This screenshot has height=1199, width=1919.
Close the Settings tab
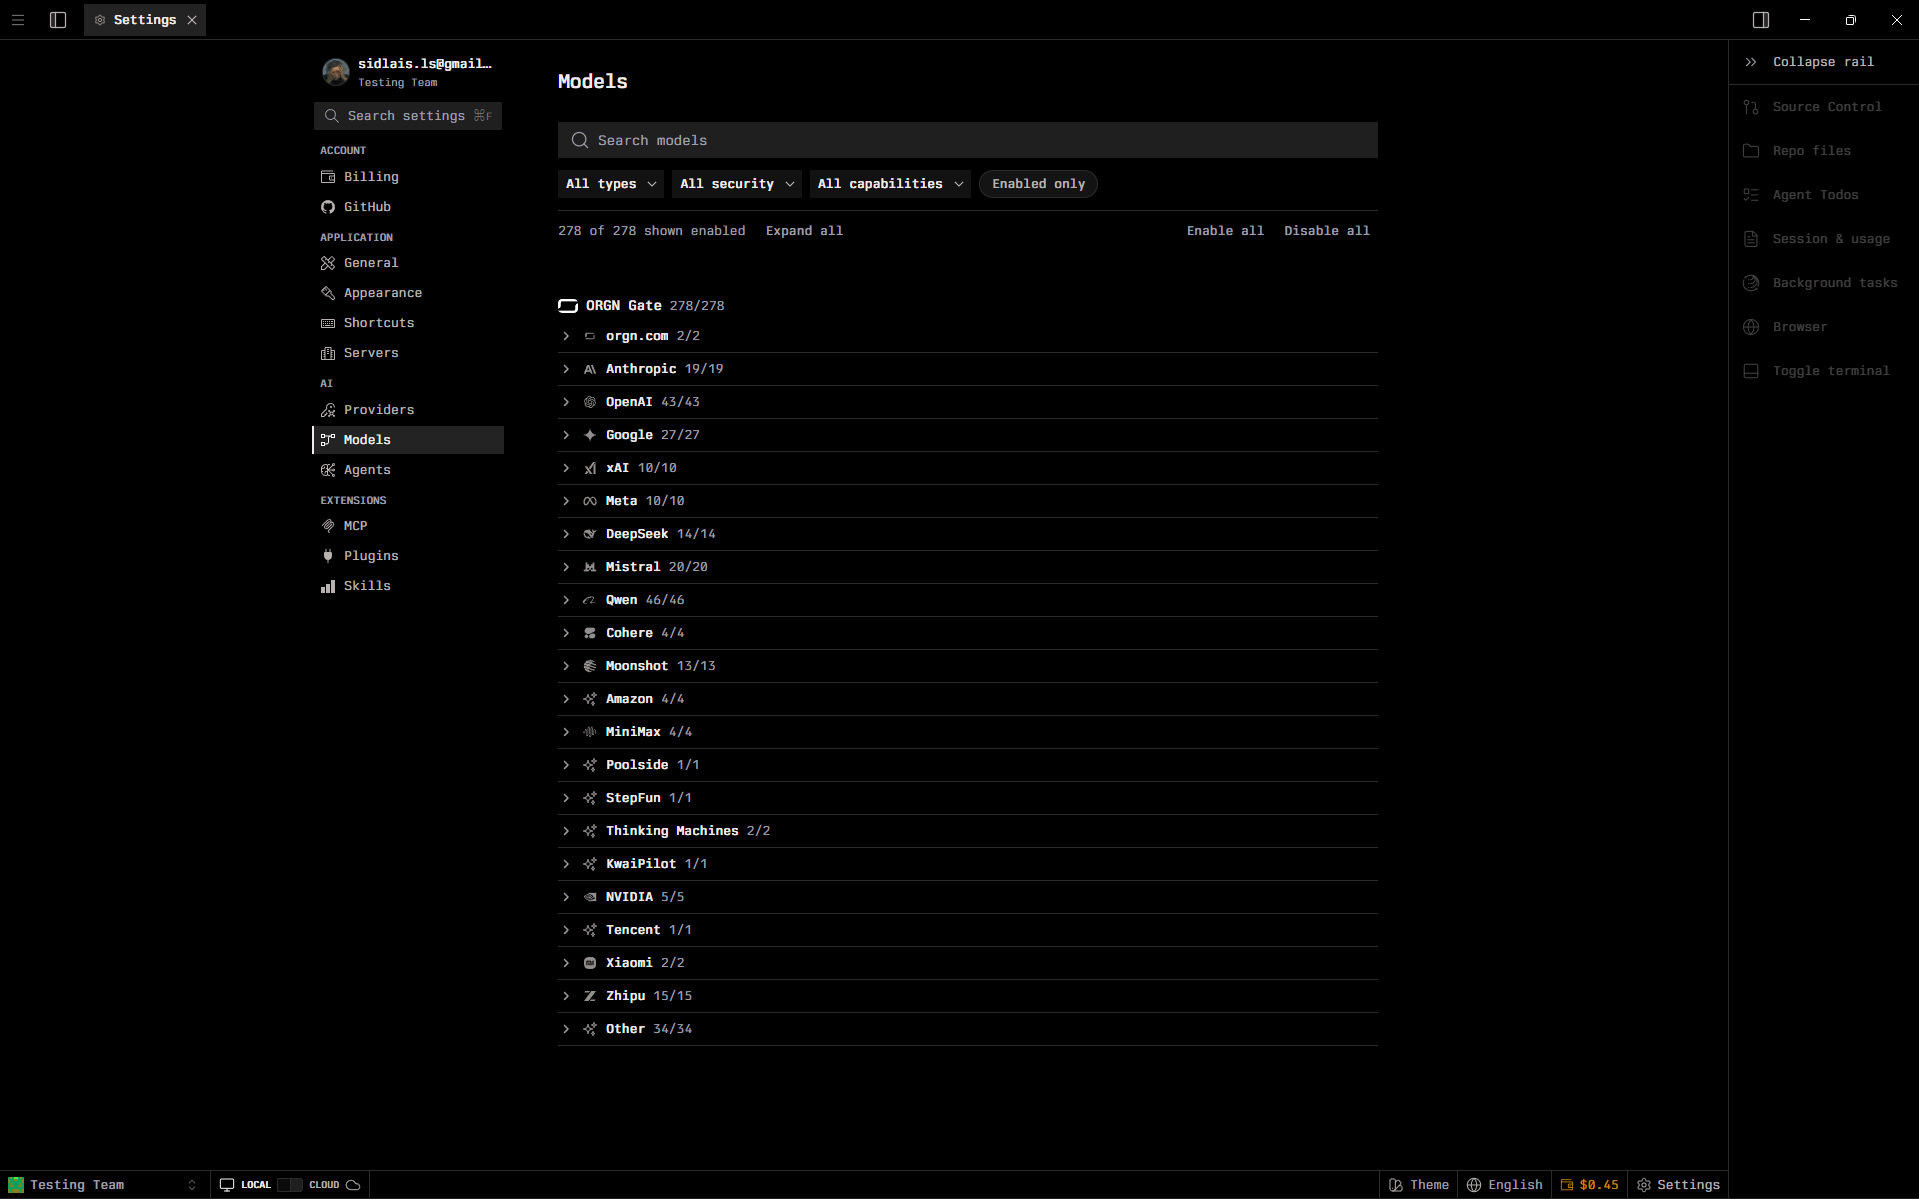(x=192, y=20)
